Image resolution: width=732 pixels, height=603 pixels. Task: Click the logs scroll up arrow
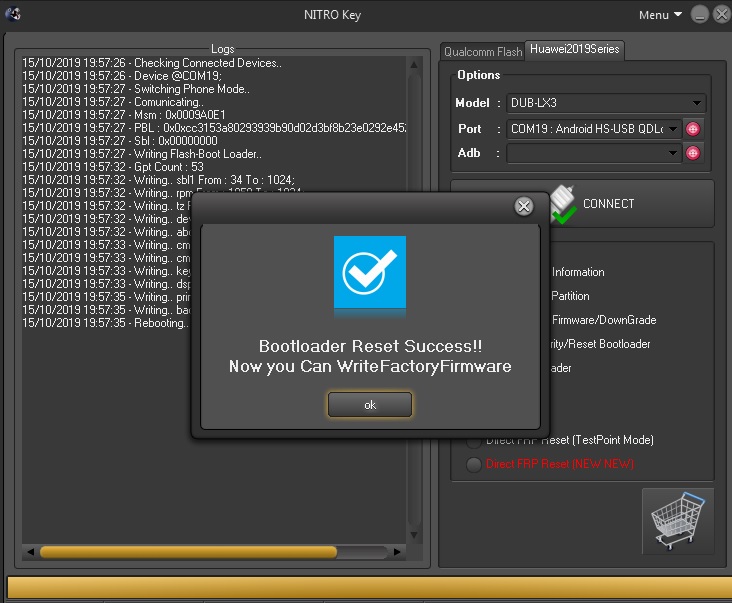tap(414, 65)
